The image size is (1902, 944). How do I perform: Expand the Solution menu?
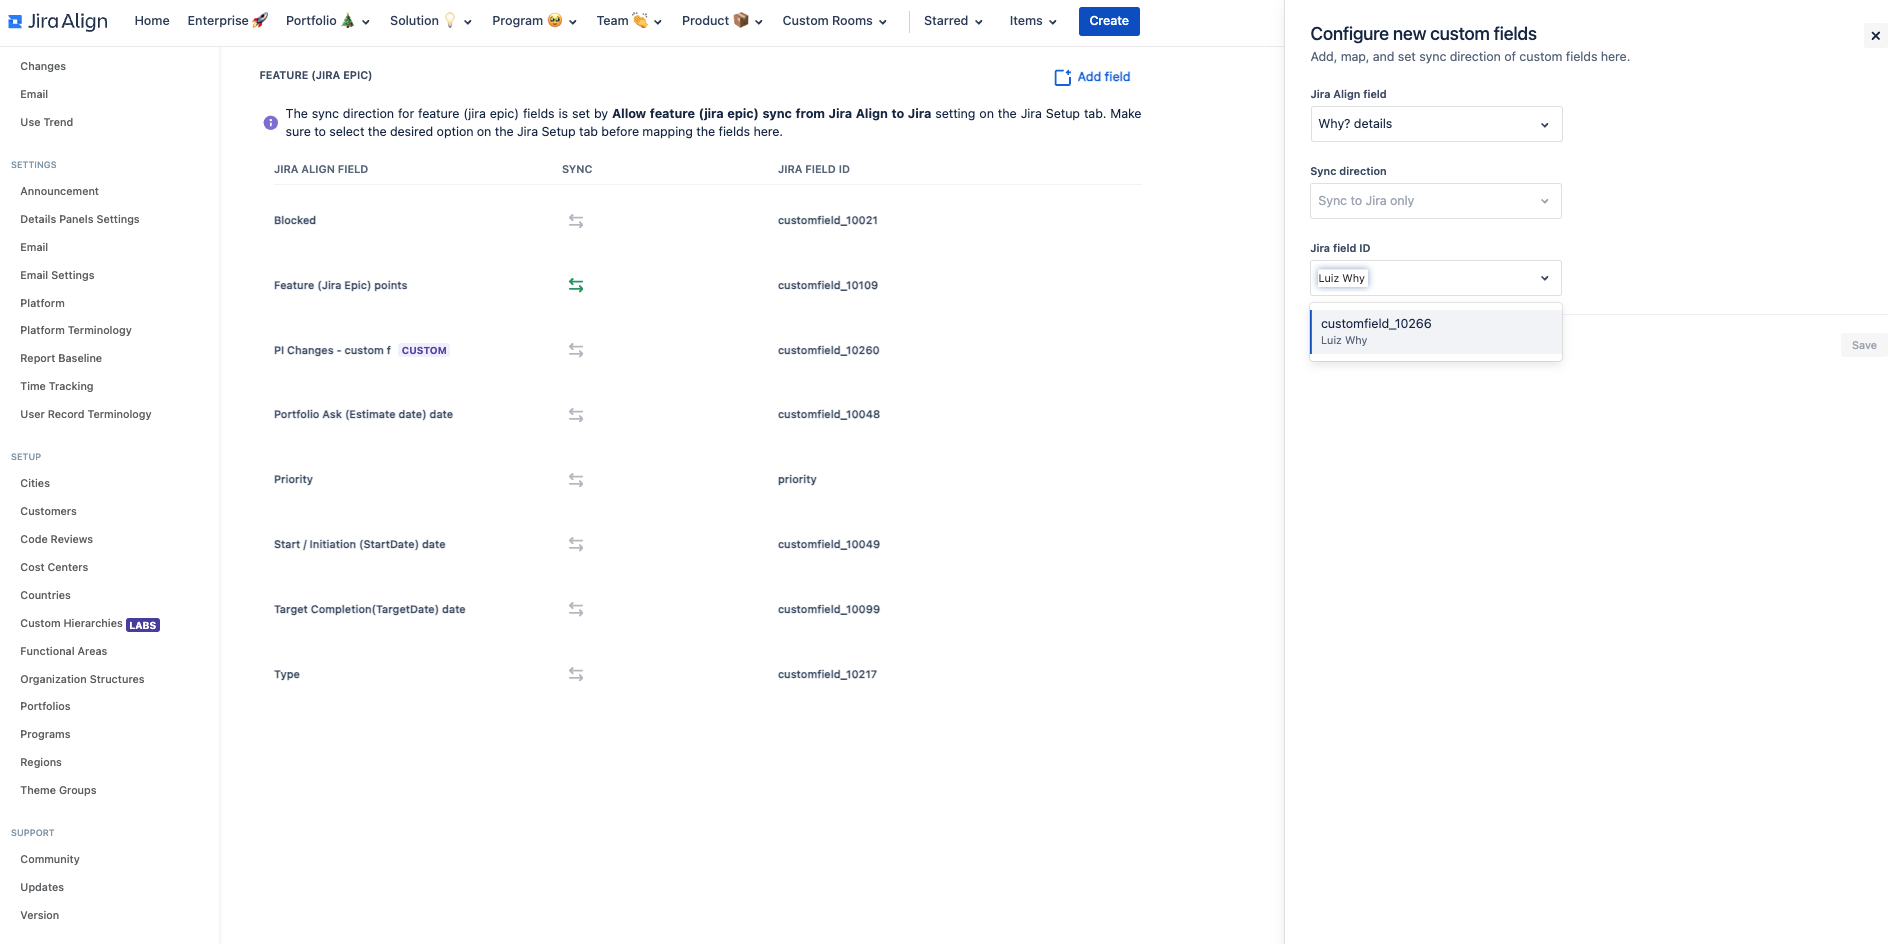click(431, 21)
